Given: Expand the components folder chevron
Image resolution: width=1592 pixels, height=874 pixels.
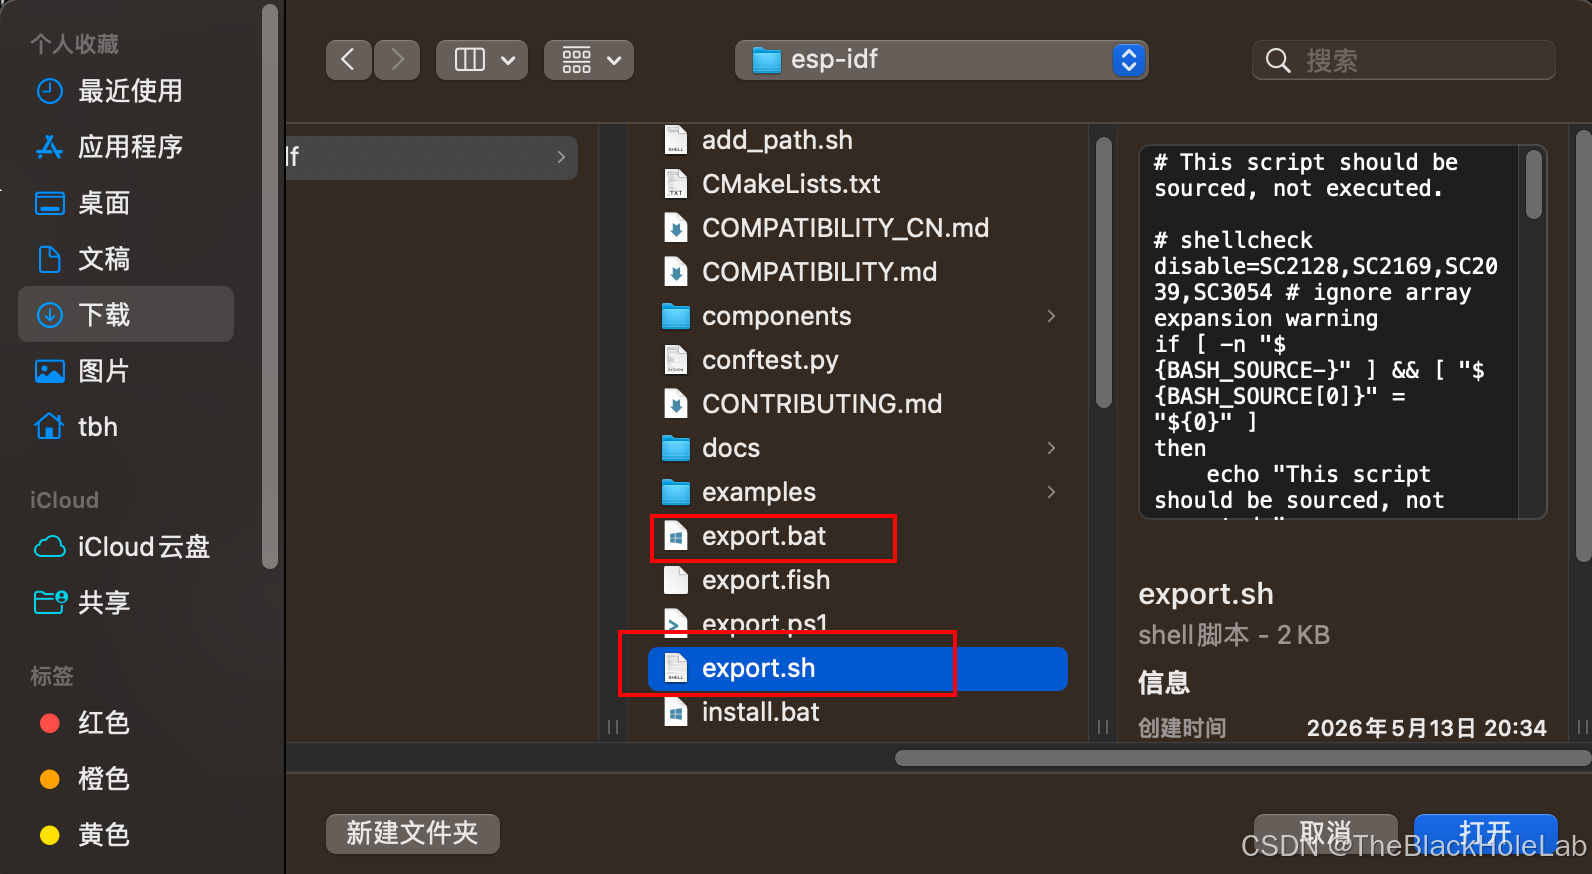Looking at the screenshot, I should pos(1051,316).
